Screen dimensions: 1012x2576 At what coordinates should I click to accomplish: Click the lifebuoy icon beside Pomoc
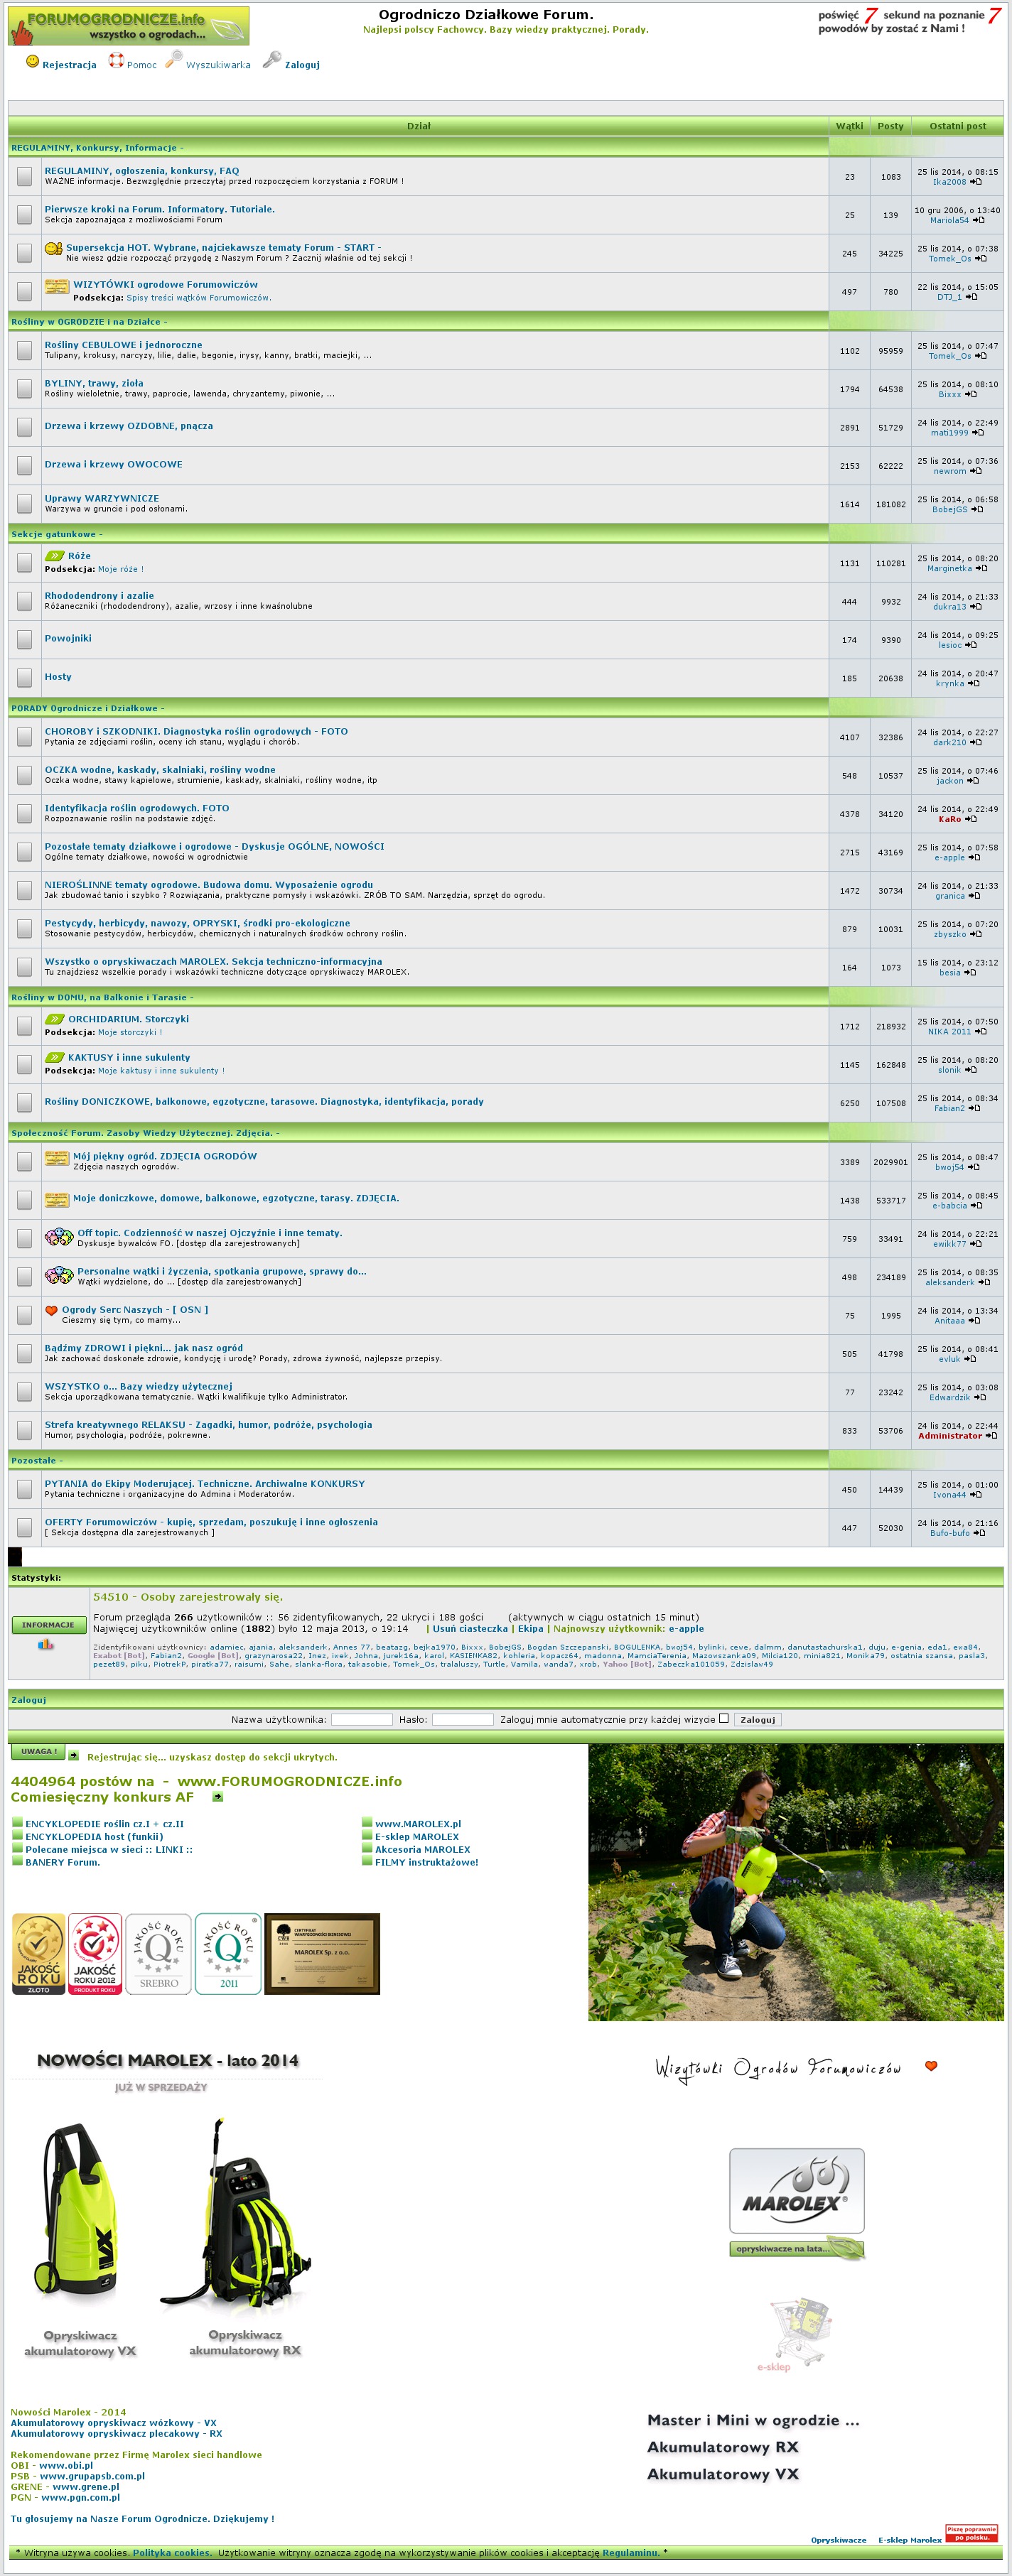click(x=116, y=60)
